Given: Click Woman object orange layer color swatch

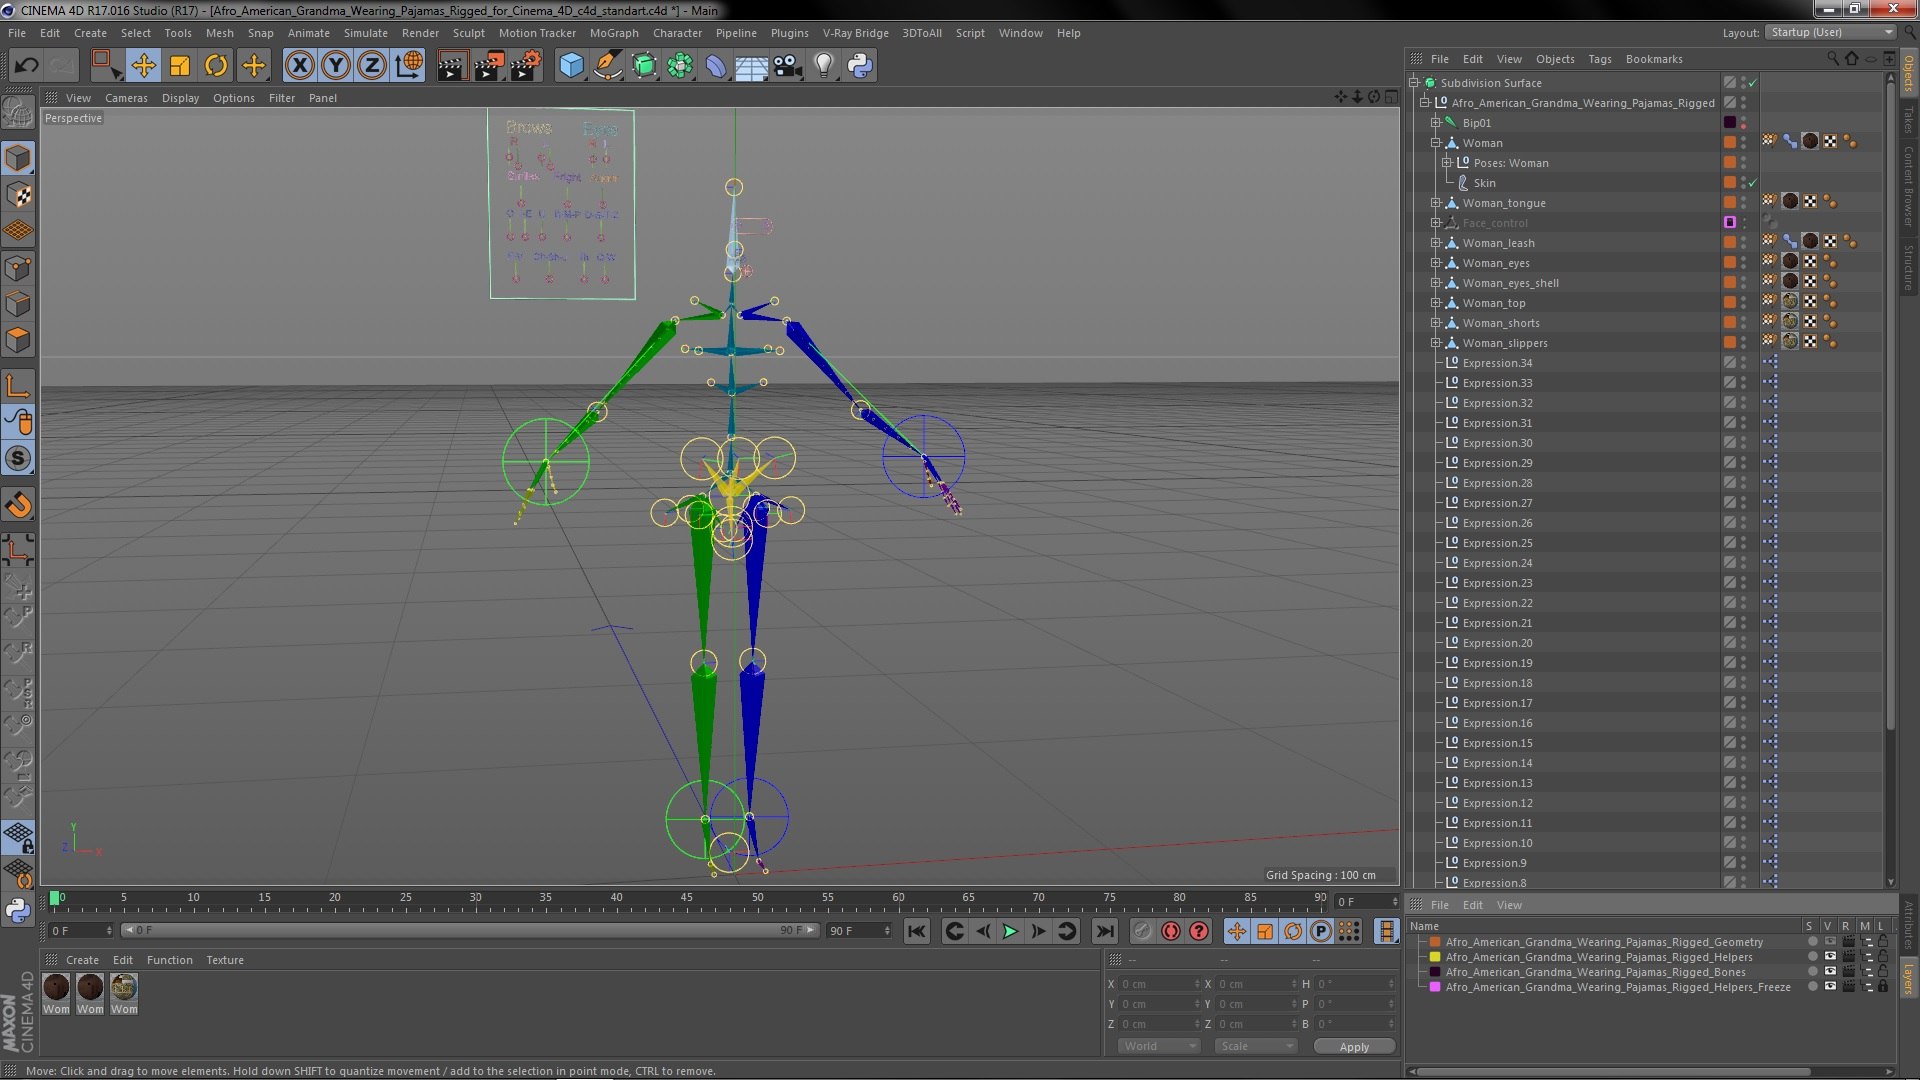Looking at the screenshot, I should (x=1729, y=143).
